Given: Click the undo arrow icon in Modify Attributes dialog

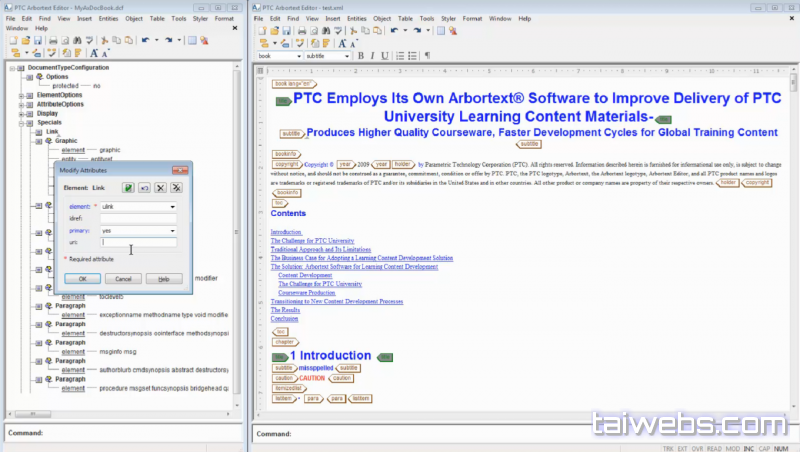Looking at the screenshot, I should (144, 187).
